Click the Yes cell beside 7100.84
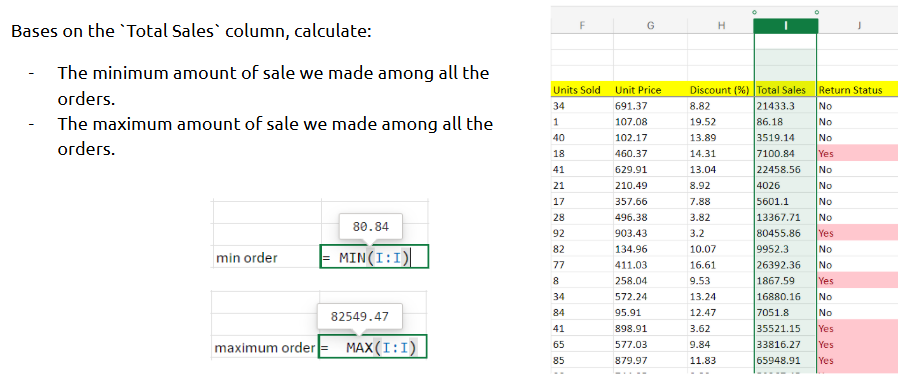This screenshot has width=901, height=385. pos(858,153)
